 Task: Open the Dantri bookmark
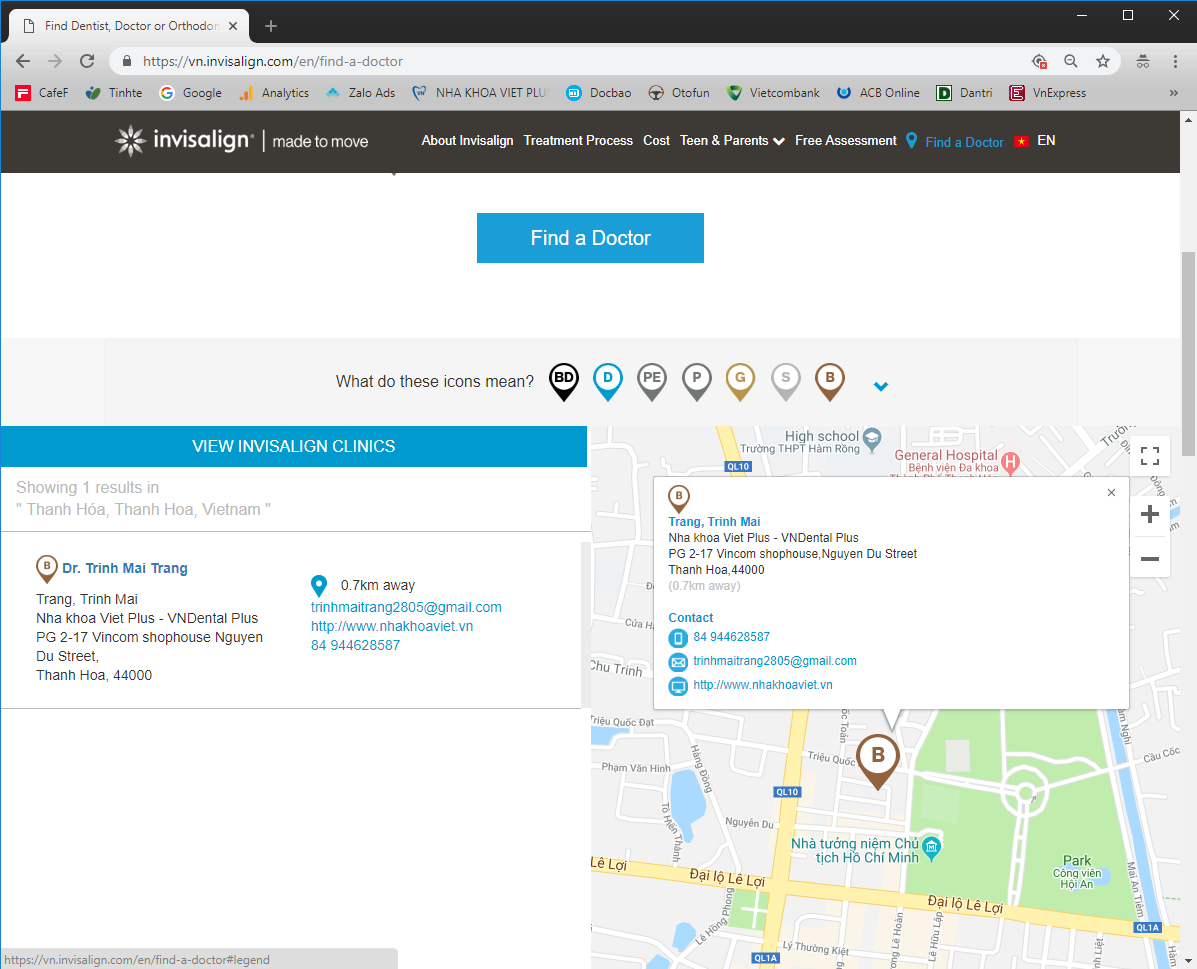[x=964, y=93]
